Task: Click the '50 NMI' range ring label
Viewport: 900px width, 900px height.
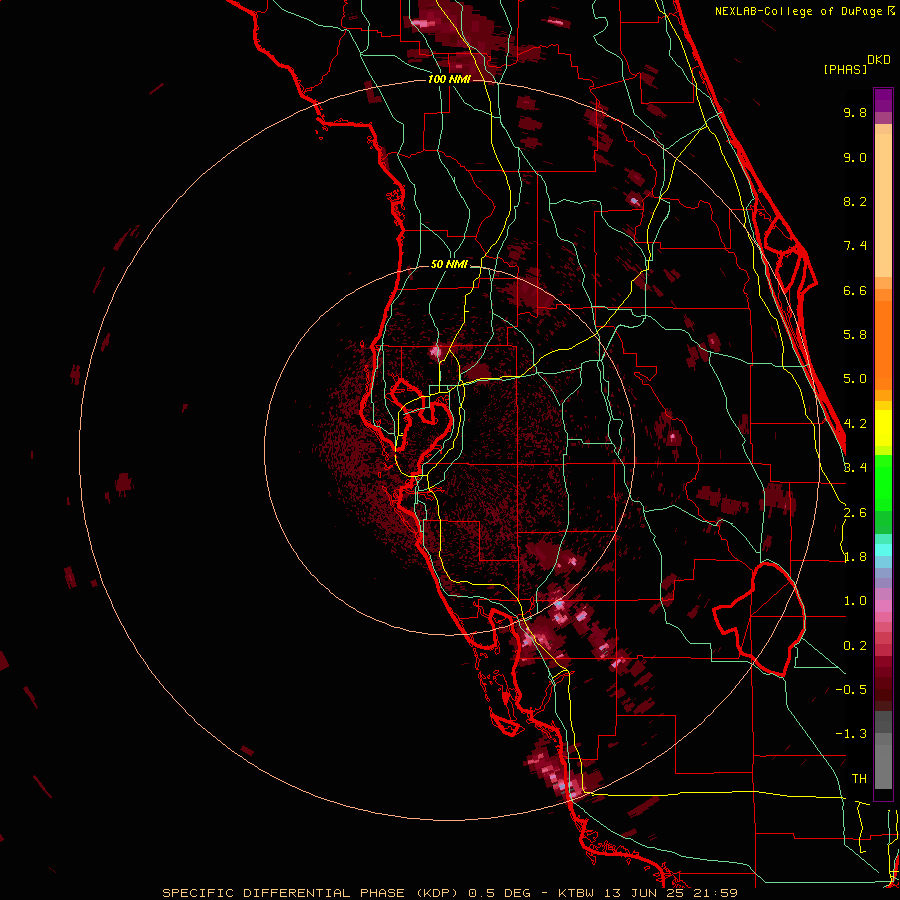Action: tap(449, 264)
